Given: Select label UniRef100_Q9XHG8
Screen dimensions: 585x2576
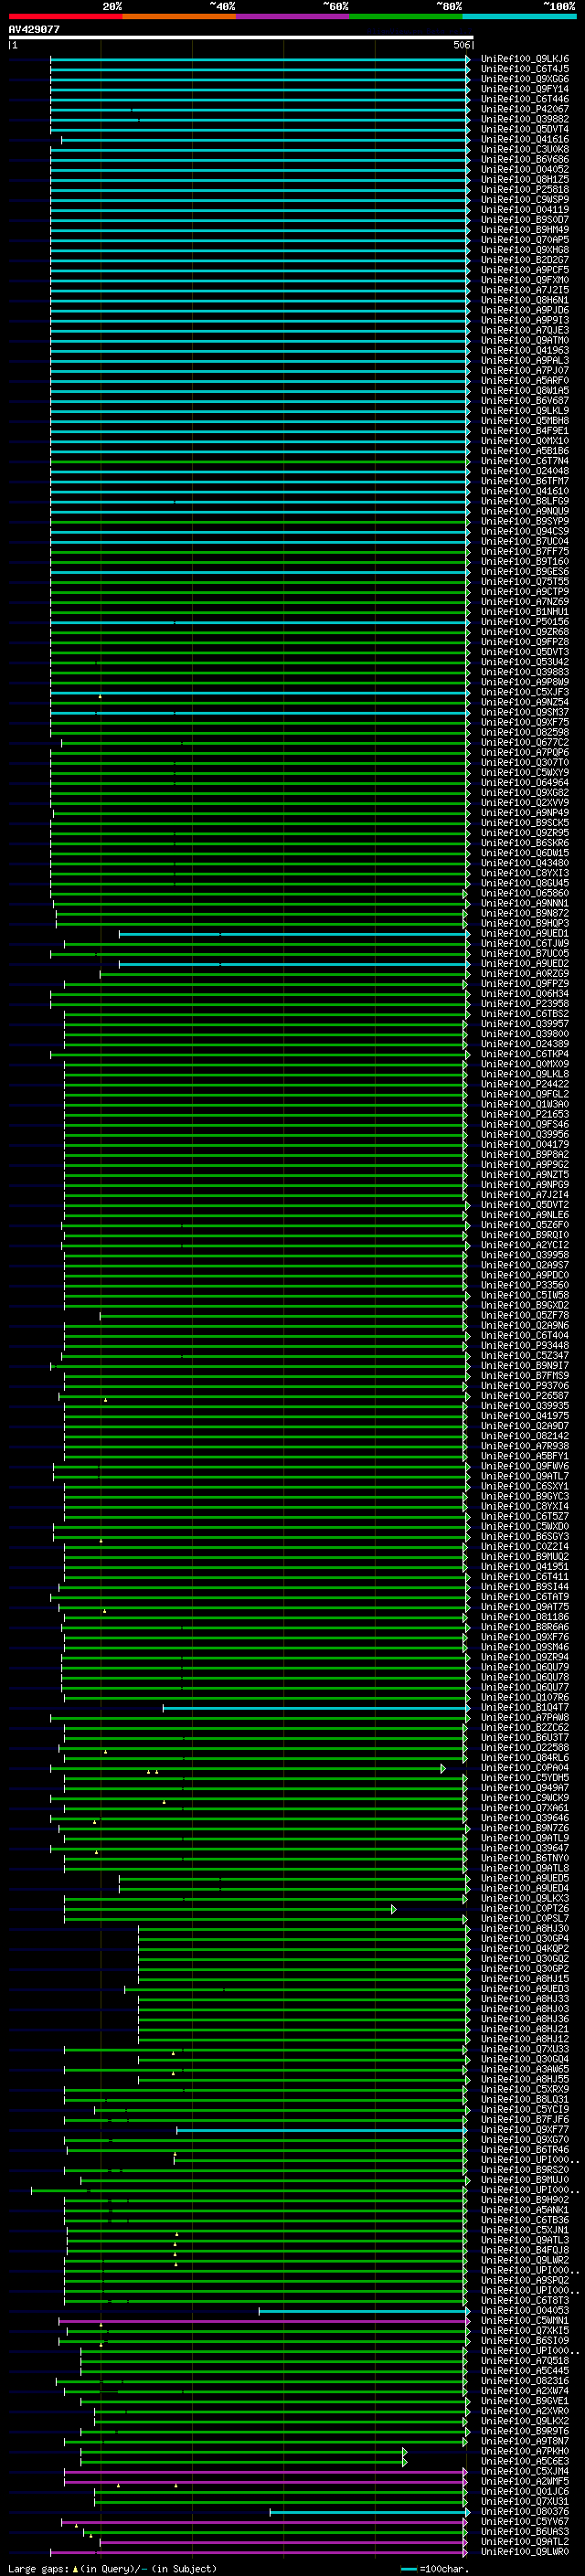Looking at the screenshot, I should 525,250.
